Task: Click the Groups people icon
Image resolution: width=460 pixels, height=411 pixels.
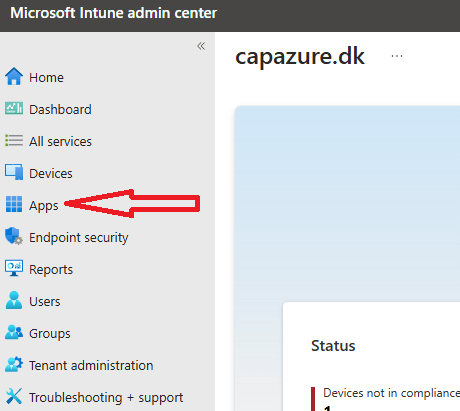Action: pos(14,332)
